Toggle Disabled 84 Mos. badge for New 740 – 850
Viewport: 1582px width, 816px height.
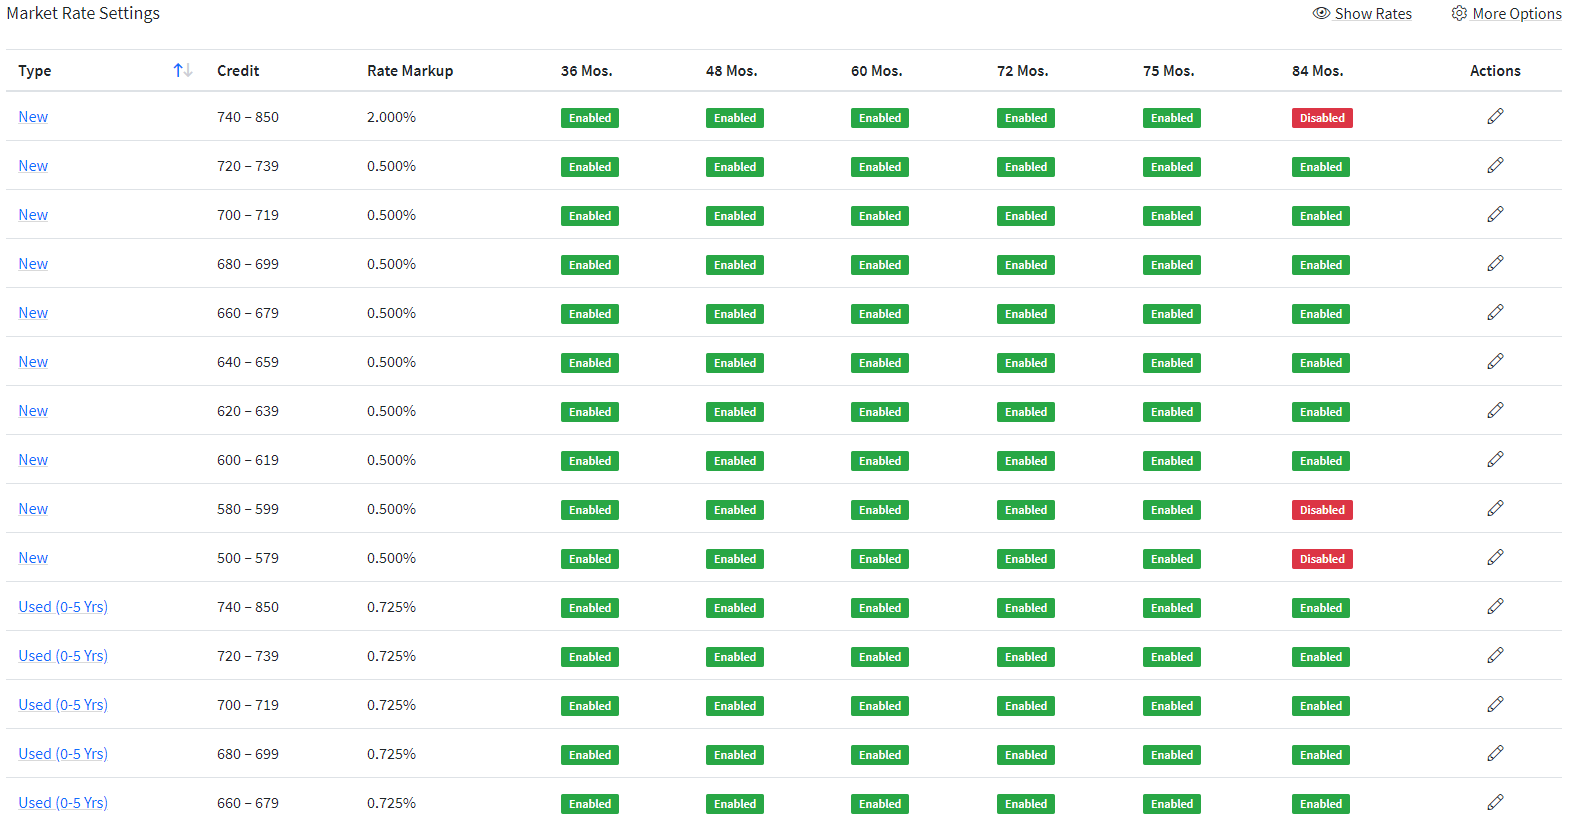click(x=1322, y=118)
